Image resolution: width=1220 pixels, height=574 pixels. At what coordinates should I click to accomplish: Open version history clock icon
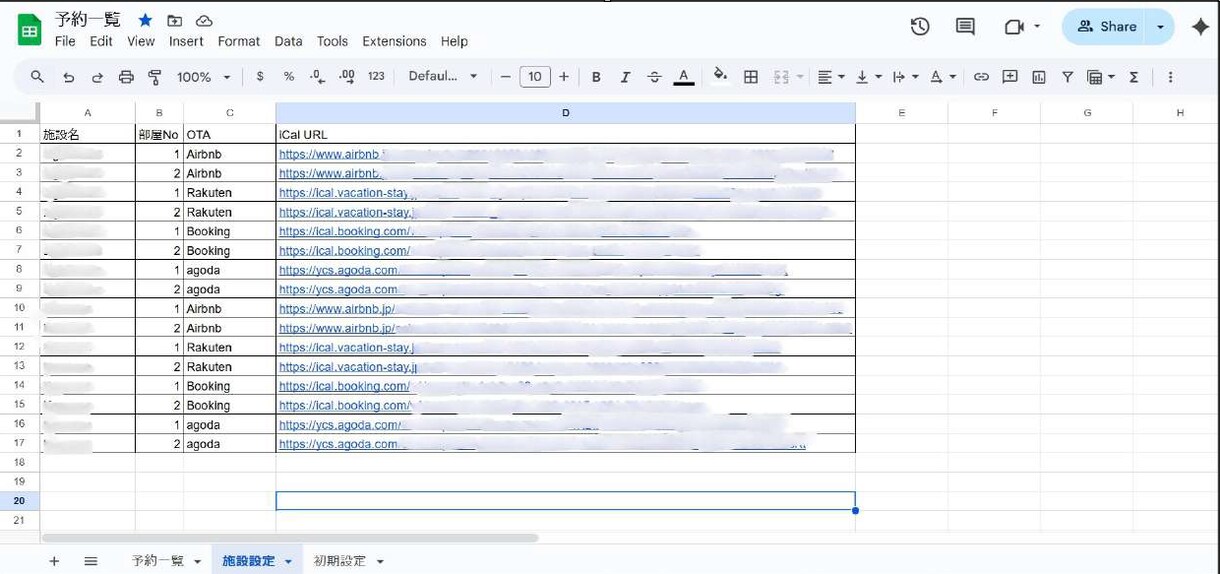click(920, 27)
